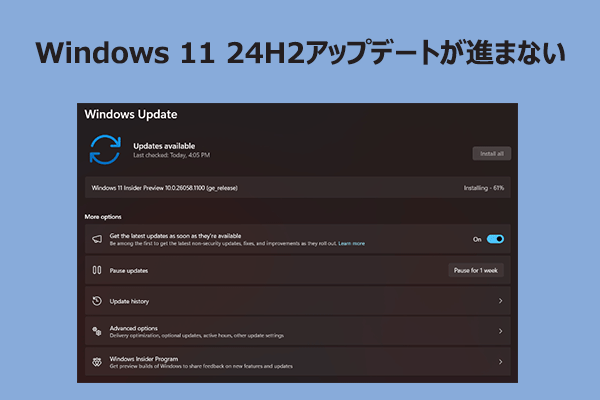
Task: Click the Last checked: Today, 4:05 PM text
Action: (171, 155)
